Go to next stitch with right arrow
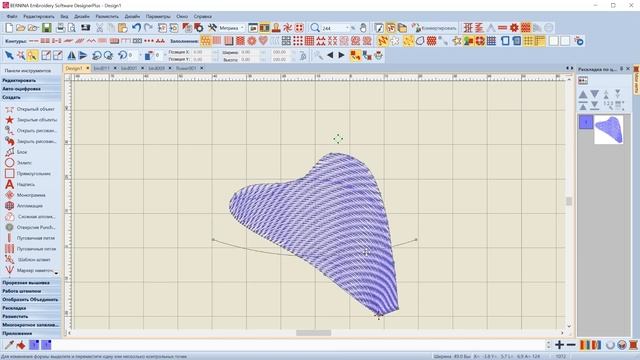This screenshot has height=360, width=640. tap(341, 56)
